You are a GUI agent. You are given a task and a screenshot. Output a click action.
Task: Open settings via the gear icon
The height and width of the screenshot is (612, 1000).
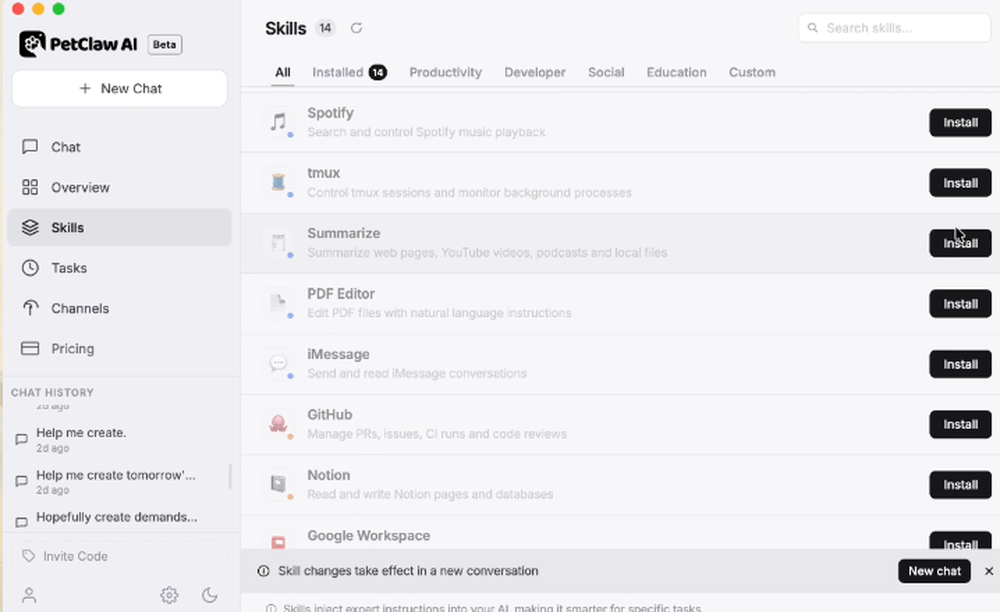[169, 595]
